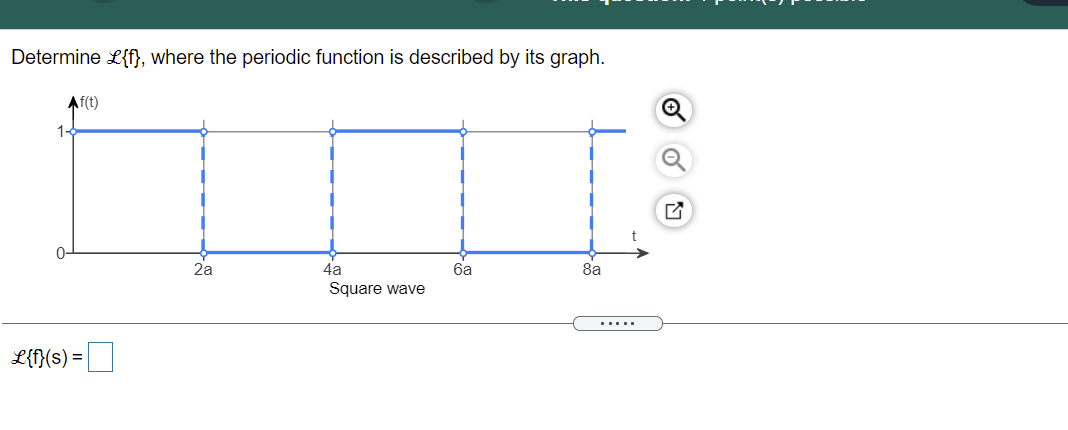Click the 6a axis label
The image size is (1068, 430).
click(x=462, y=271)
